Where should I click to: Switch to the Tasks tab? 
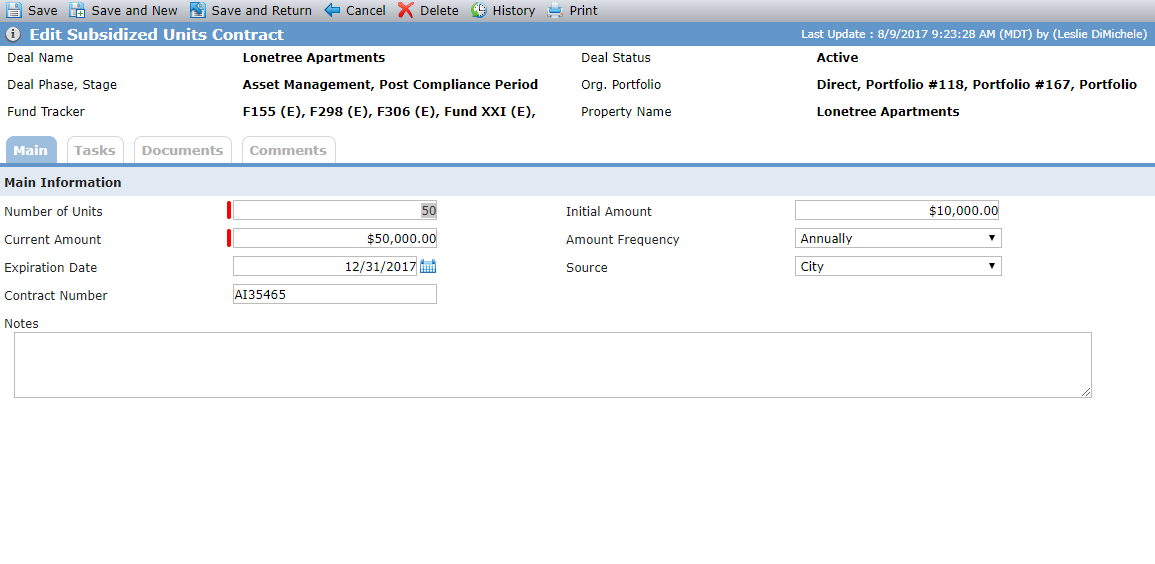(x=95, y=150)
